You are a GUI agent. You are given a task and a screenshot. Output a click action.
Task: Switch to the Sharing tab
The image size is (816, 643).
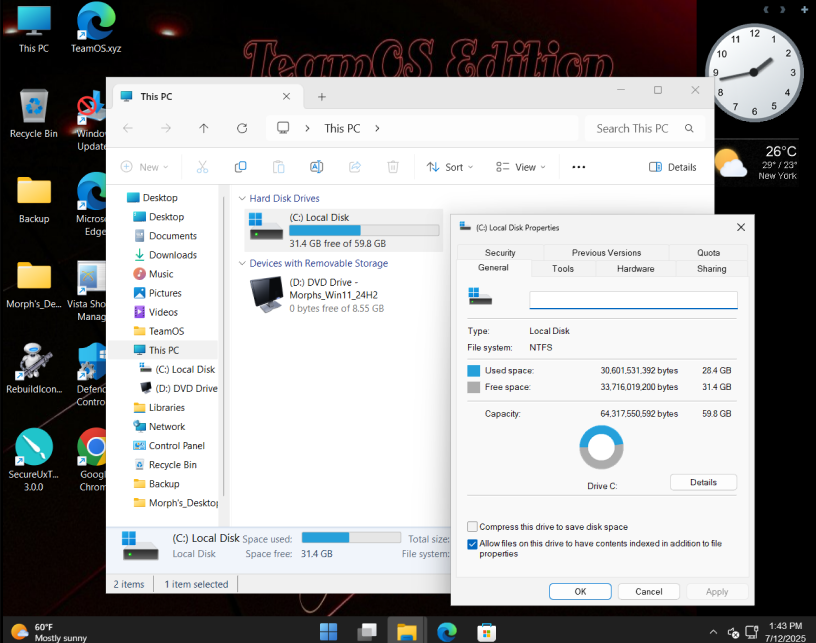pos(711,268)
